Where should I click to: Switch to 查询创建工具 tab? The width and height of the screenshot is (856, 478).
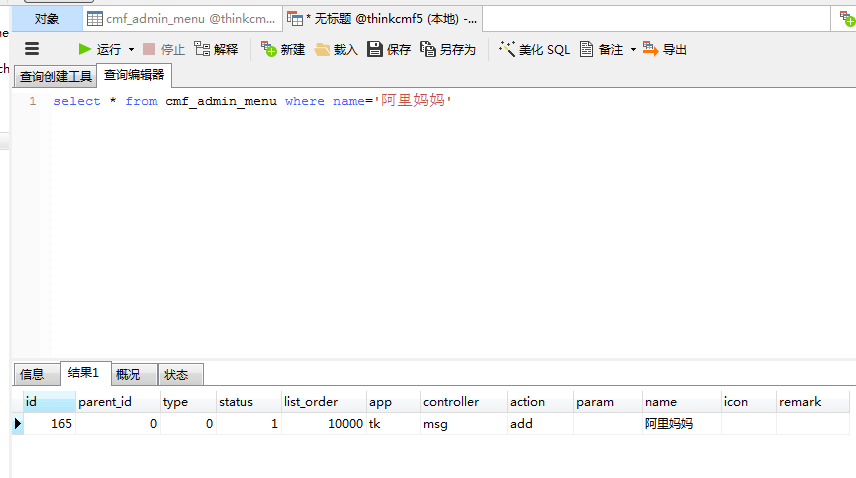point(56,76)
